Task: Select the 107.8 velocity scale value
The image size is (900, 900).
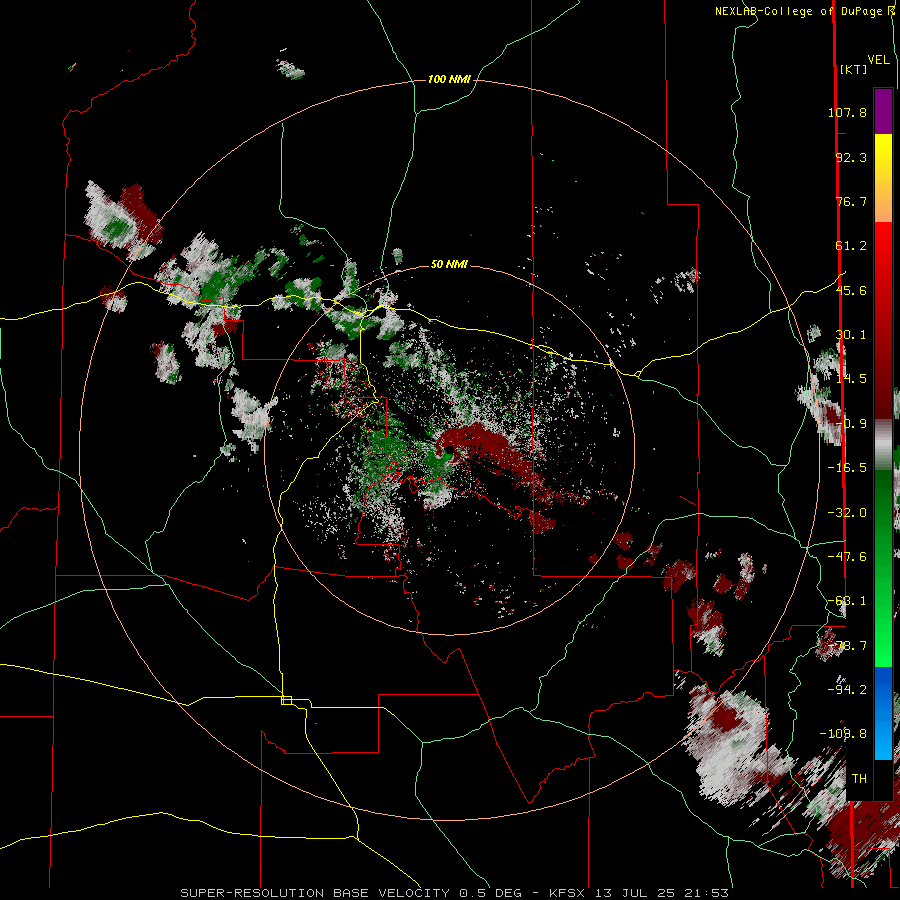Action: [847, 112]
